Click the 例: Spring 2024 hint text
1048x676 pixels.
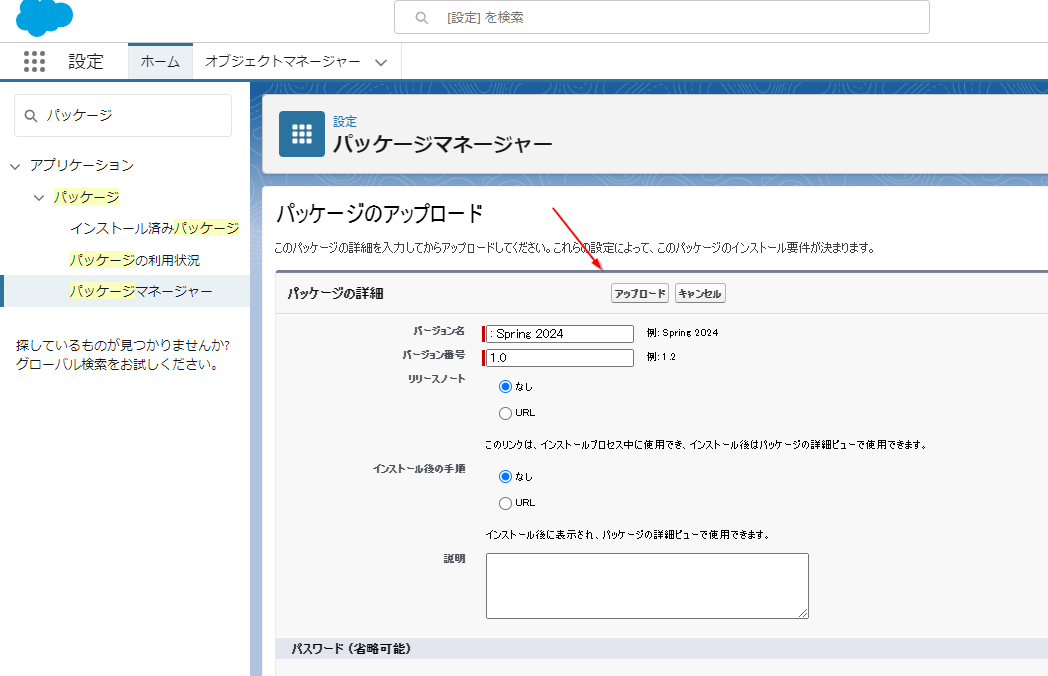point(682,332)
